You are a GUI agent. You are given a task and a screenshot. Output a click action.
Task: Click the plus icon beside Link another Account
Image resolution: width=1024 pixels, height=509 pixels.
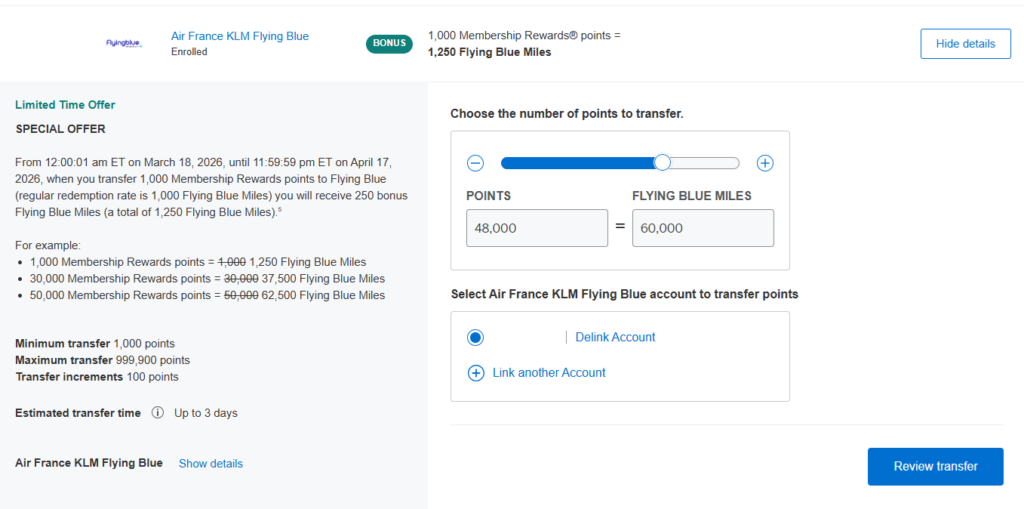click(x=476, y=373)
